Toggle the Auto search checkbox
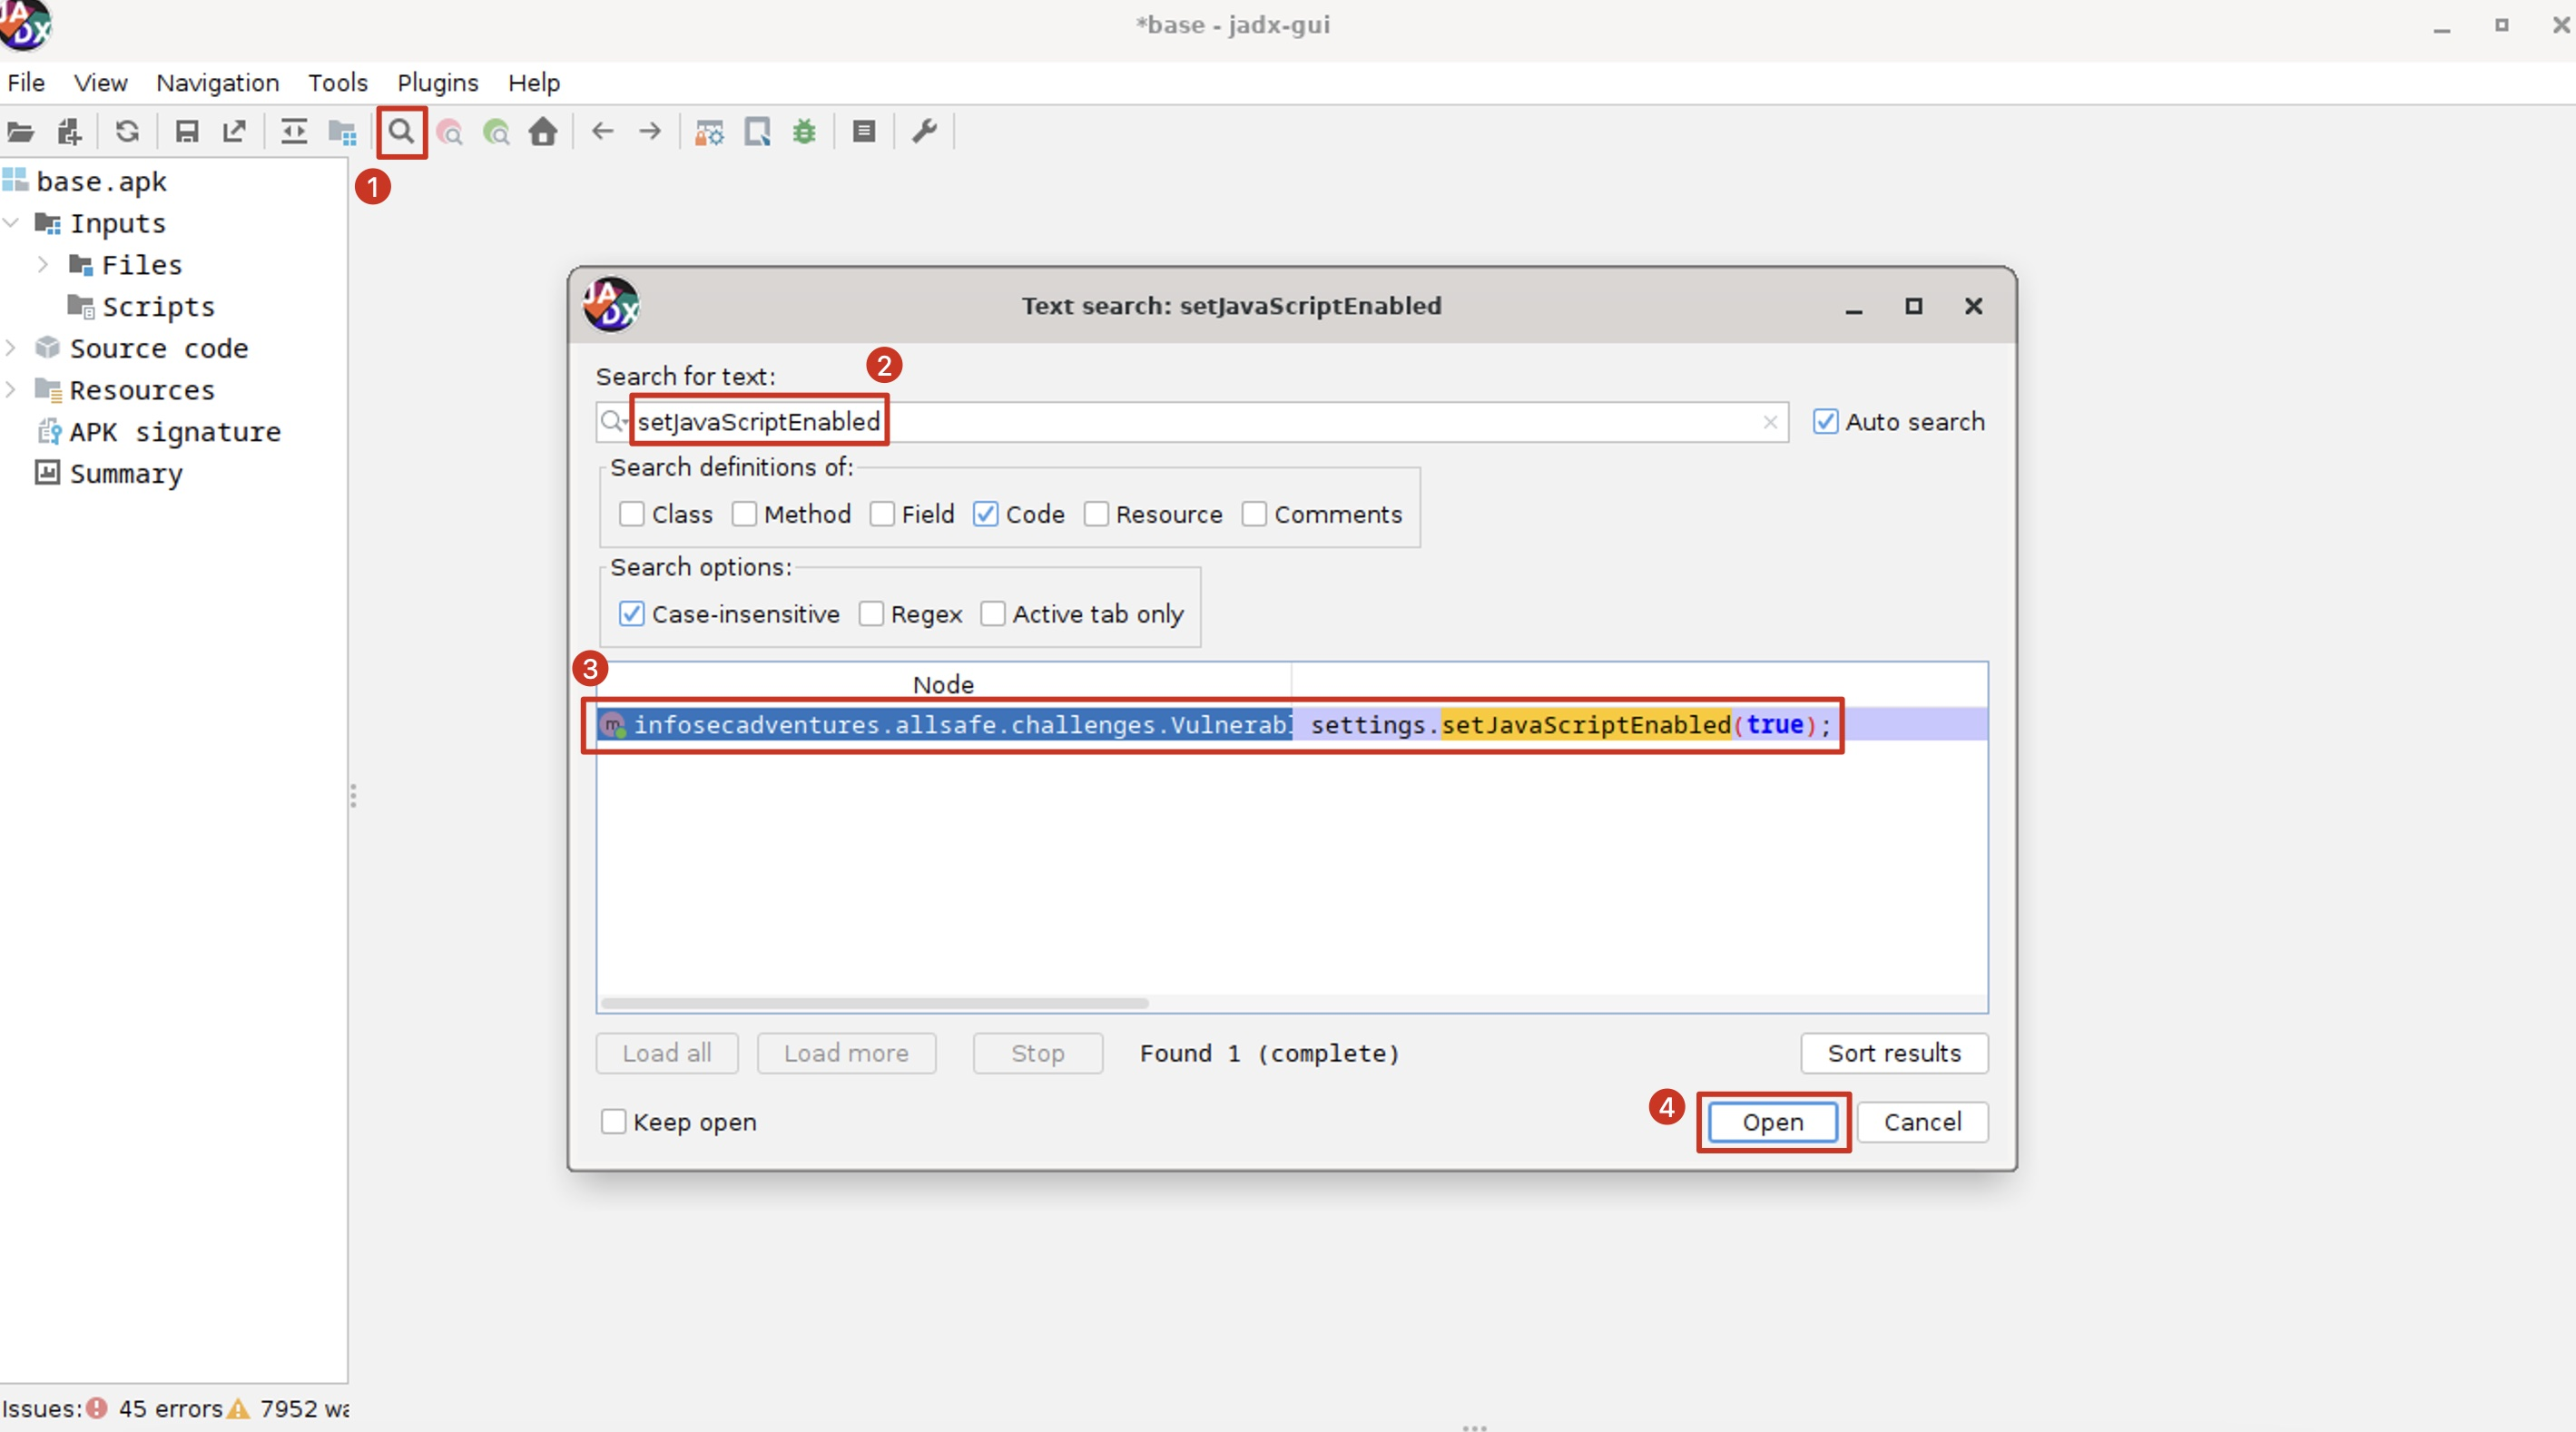The width and height of the screenshot is (2576, 1432). point(1826,422)
